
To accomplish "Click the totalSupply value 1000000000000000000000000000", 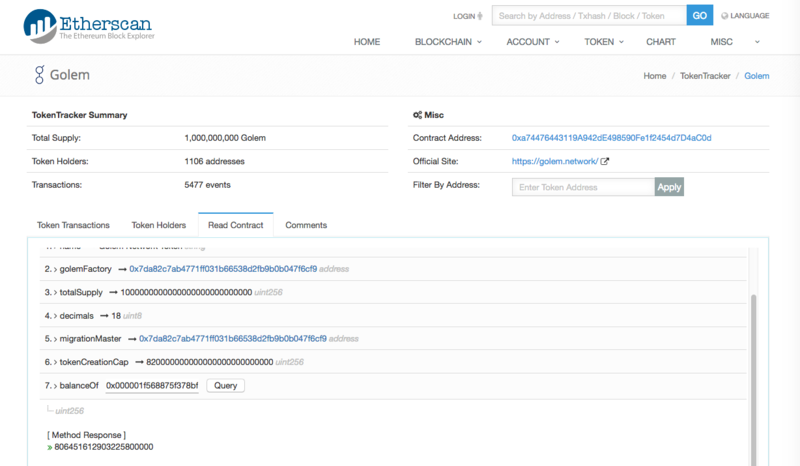I will (x=186, y=292).
